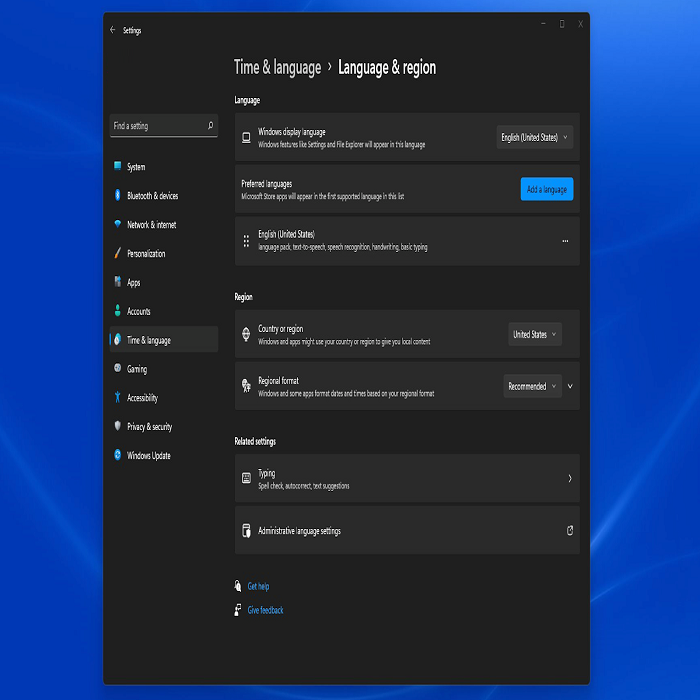This screenshot has height=700, width=700.
Task: Click the Accessibility figure icon
Action: [117, 397]
